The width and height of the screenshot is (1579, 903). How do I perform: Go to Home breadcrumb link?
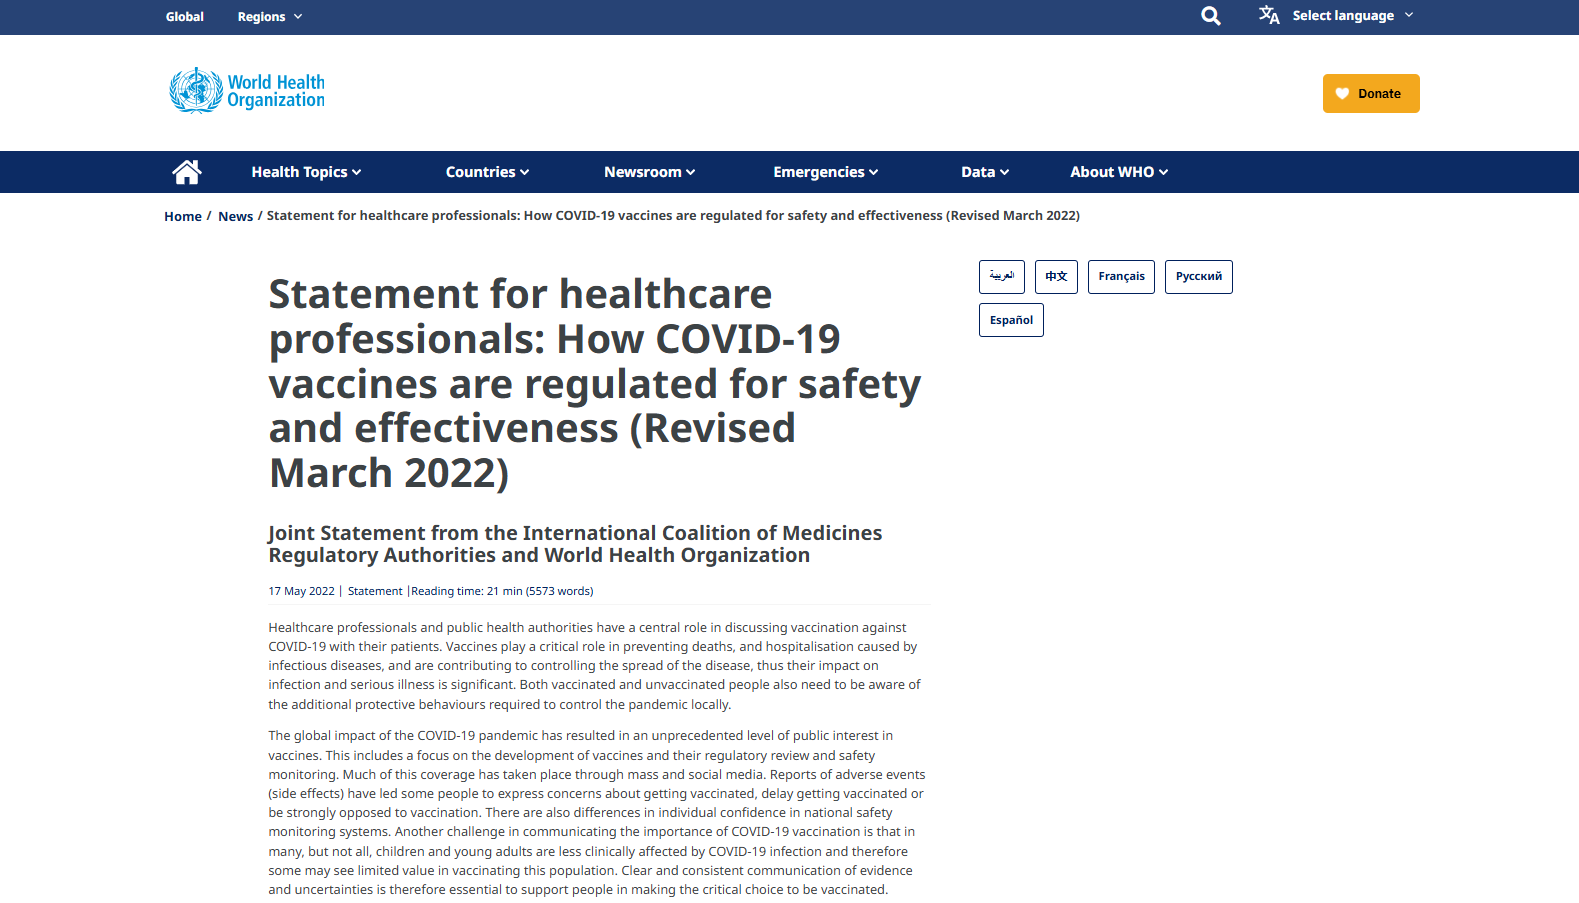(183, 216)
